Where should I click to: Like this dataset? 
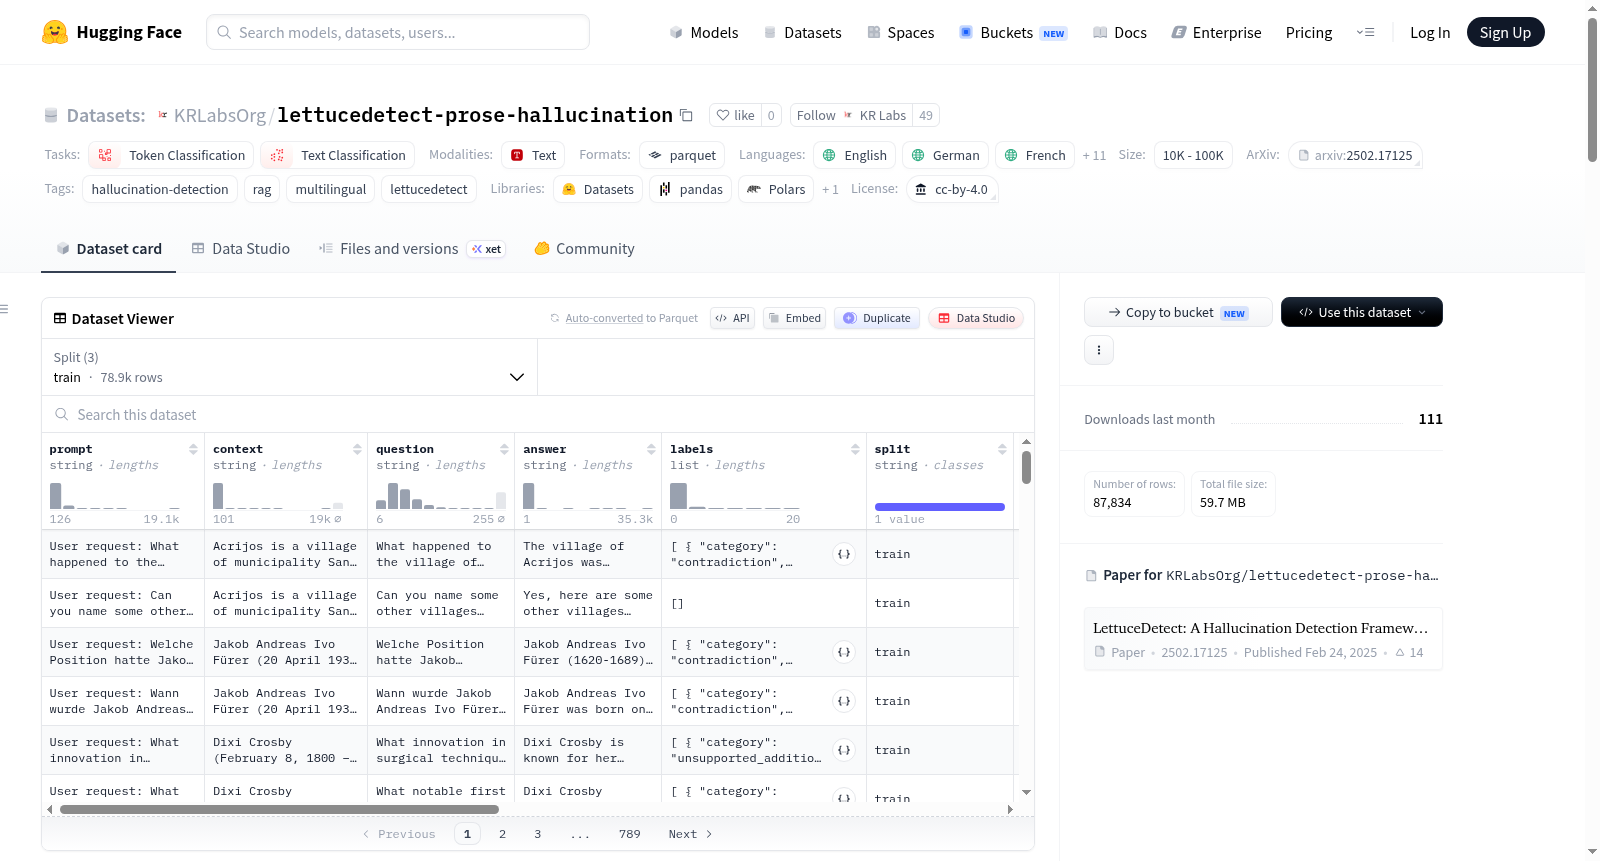point(735,115)
